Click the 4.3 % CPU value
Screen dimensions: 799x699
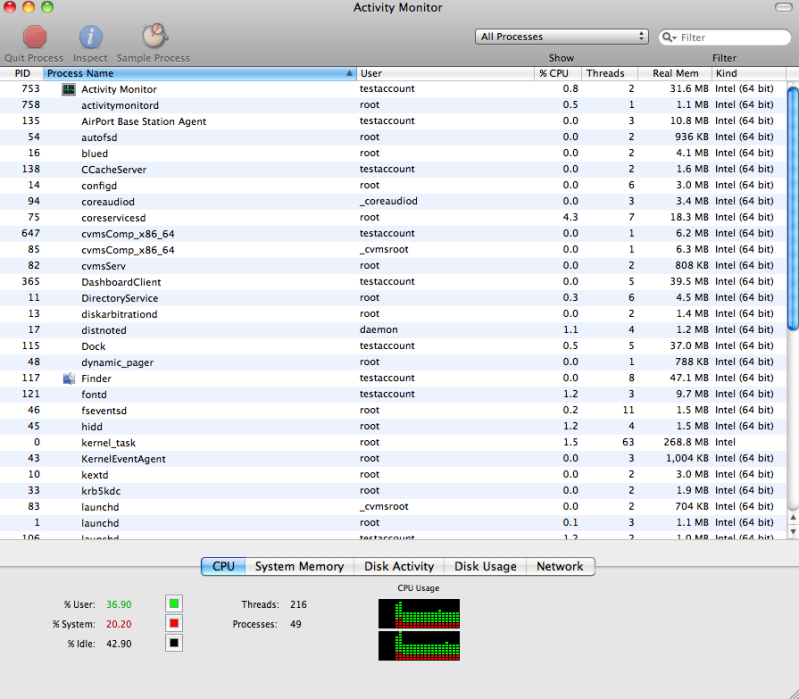coord(570,217)
